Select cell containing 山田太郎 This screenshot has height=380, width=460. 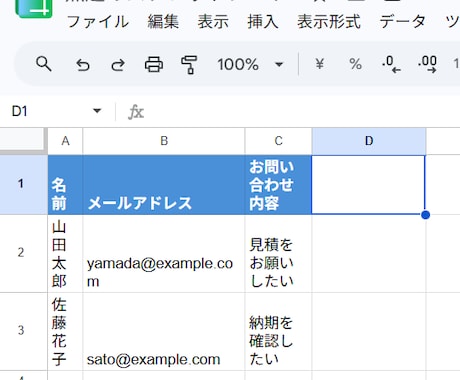coord(65,253)
